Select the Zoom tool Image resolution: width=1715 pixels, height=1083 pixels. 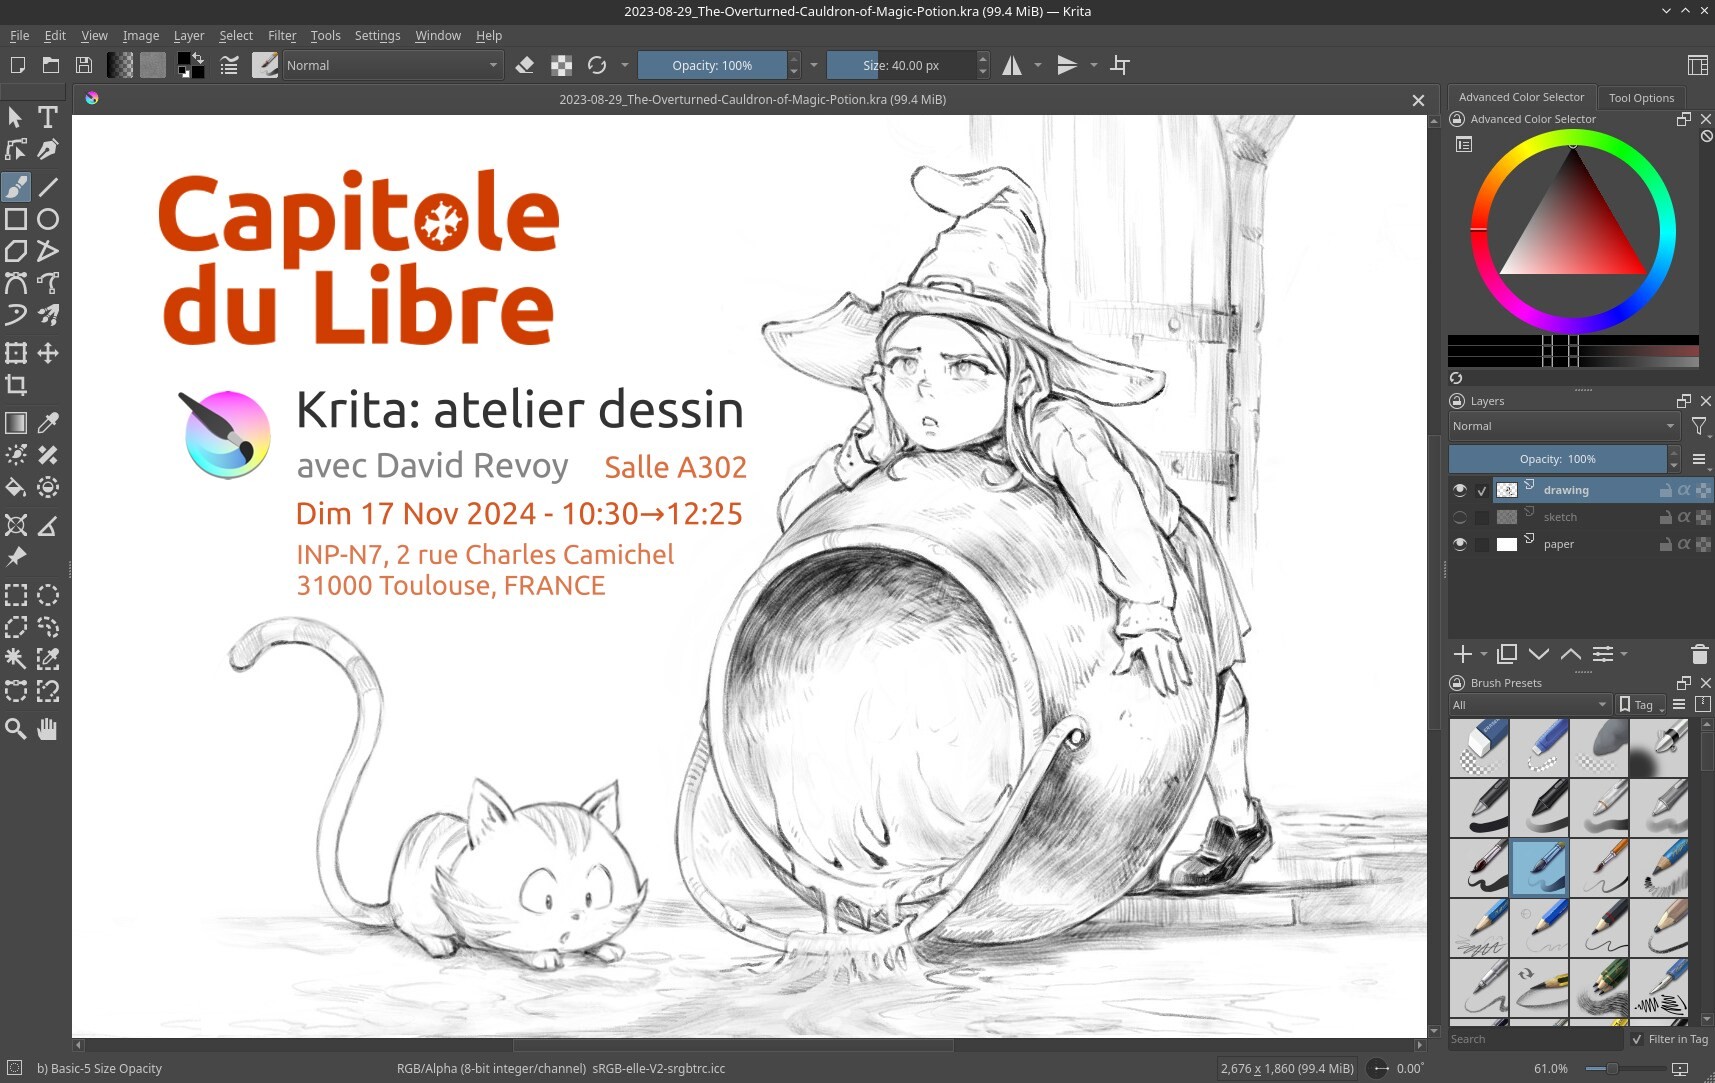pos(16,729)
